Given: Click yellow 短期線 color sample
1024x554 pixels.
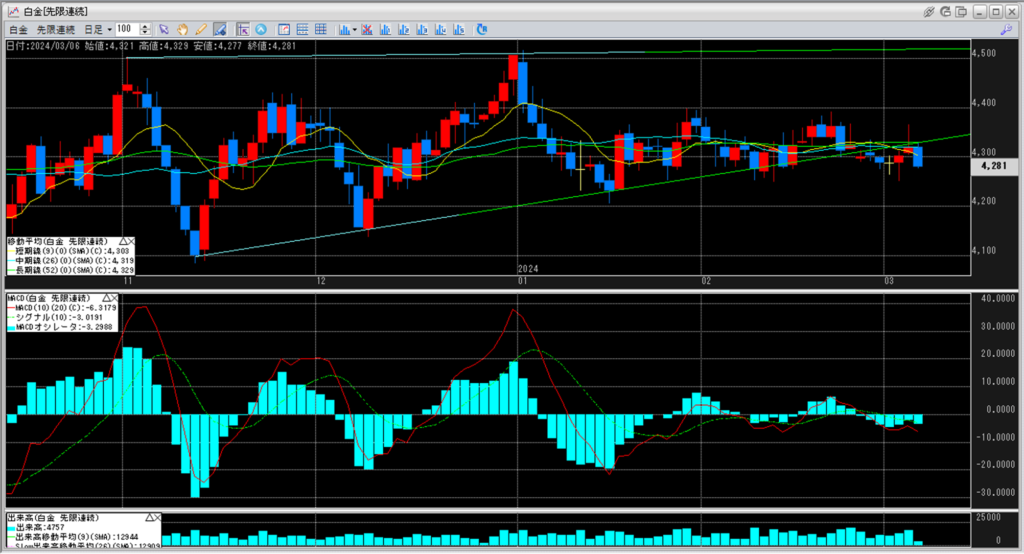Looking at the screenshot, I should (11, 251).
